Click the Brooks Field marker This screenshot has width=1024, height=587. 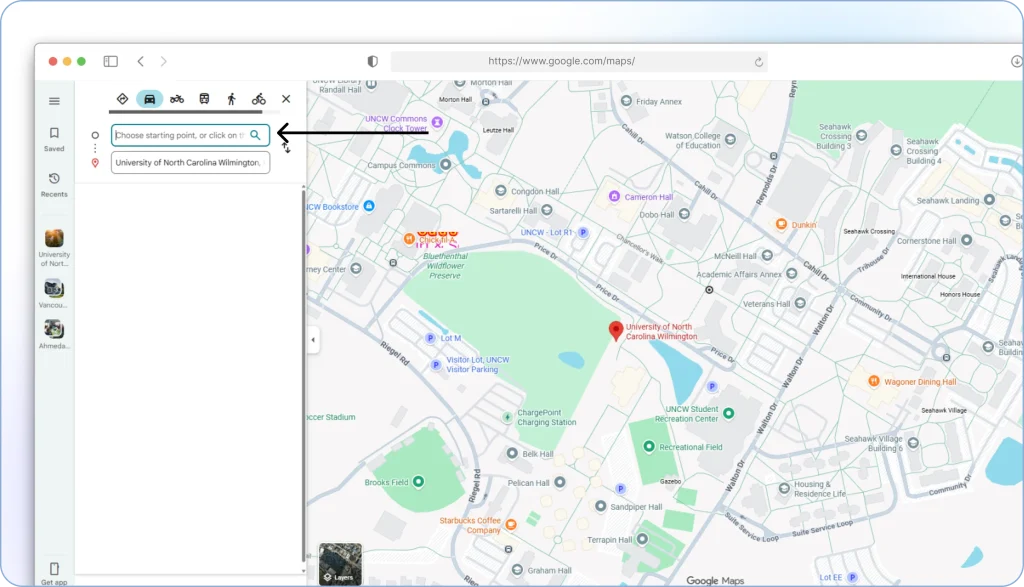point(418,482)
